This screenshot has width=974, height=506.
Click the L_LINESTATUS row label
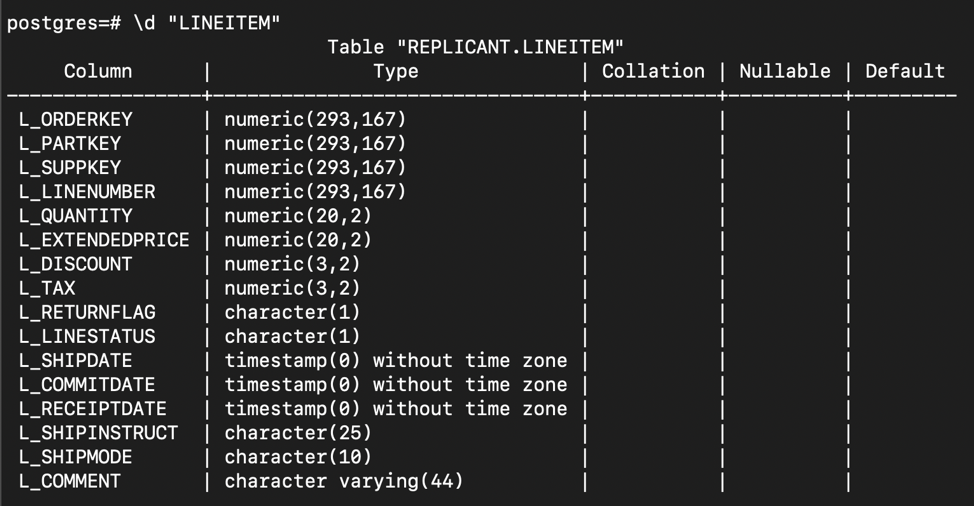pos(87,337)
